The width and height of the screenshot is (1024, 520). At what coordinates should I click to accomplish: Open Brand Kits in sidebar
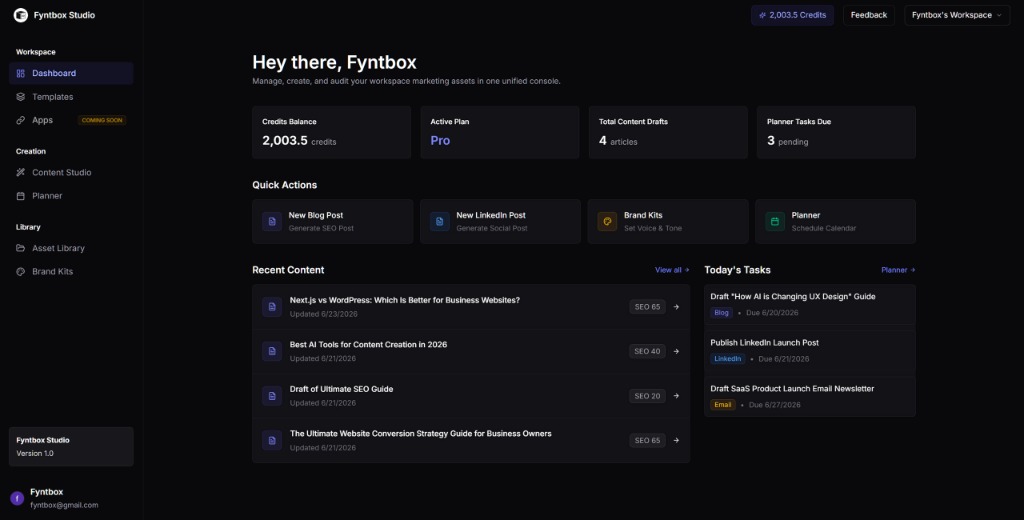[x=71, y=272]
